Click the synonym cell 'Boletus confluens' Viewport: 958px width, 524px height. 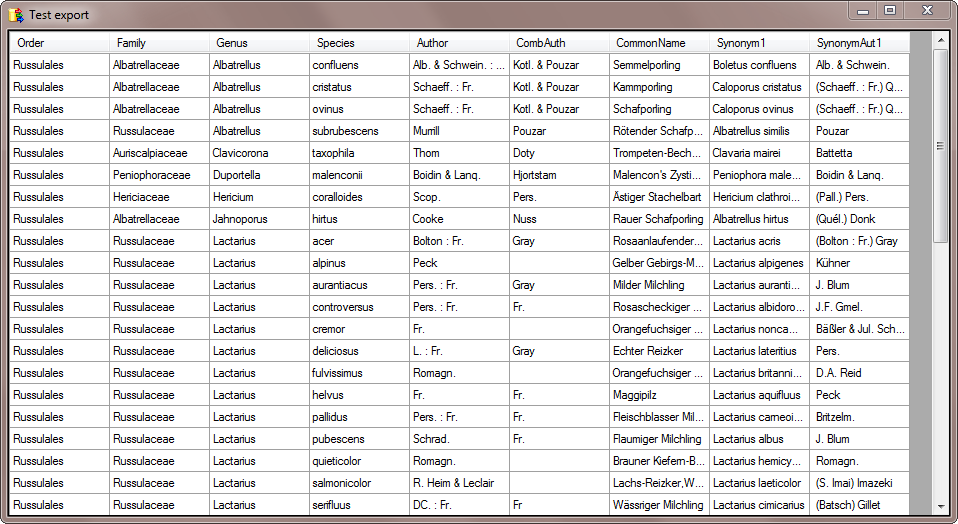pyautogui.click(x=759, y=65)
